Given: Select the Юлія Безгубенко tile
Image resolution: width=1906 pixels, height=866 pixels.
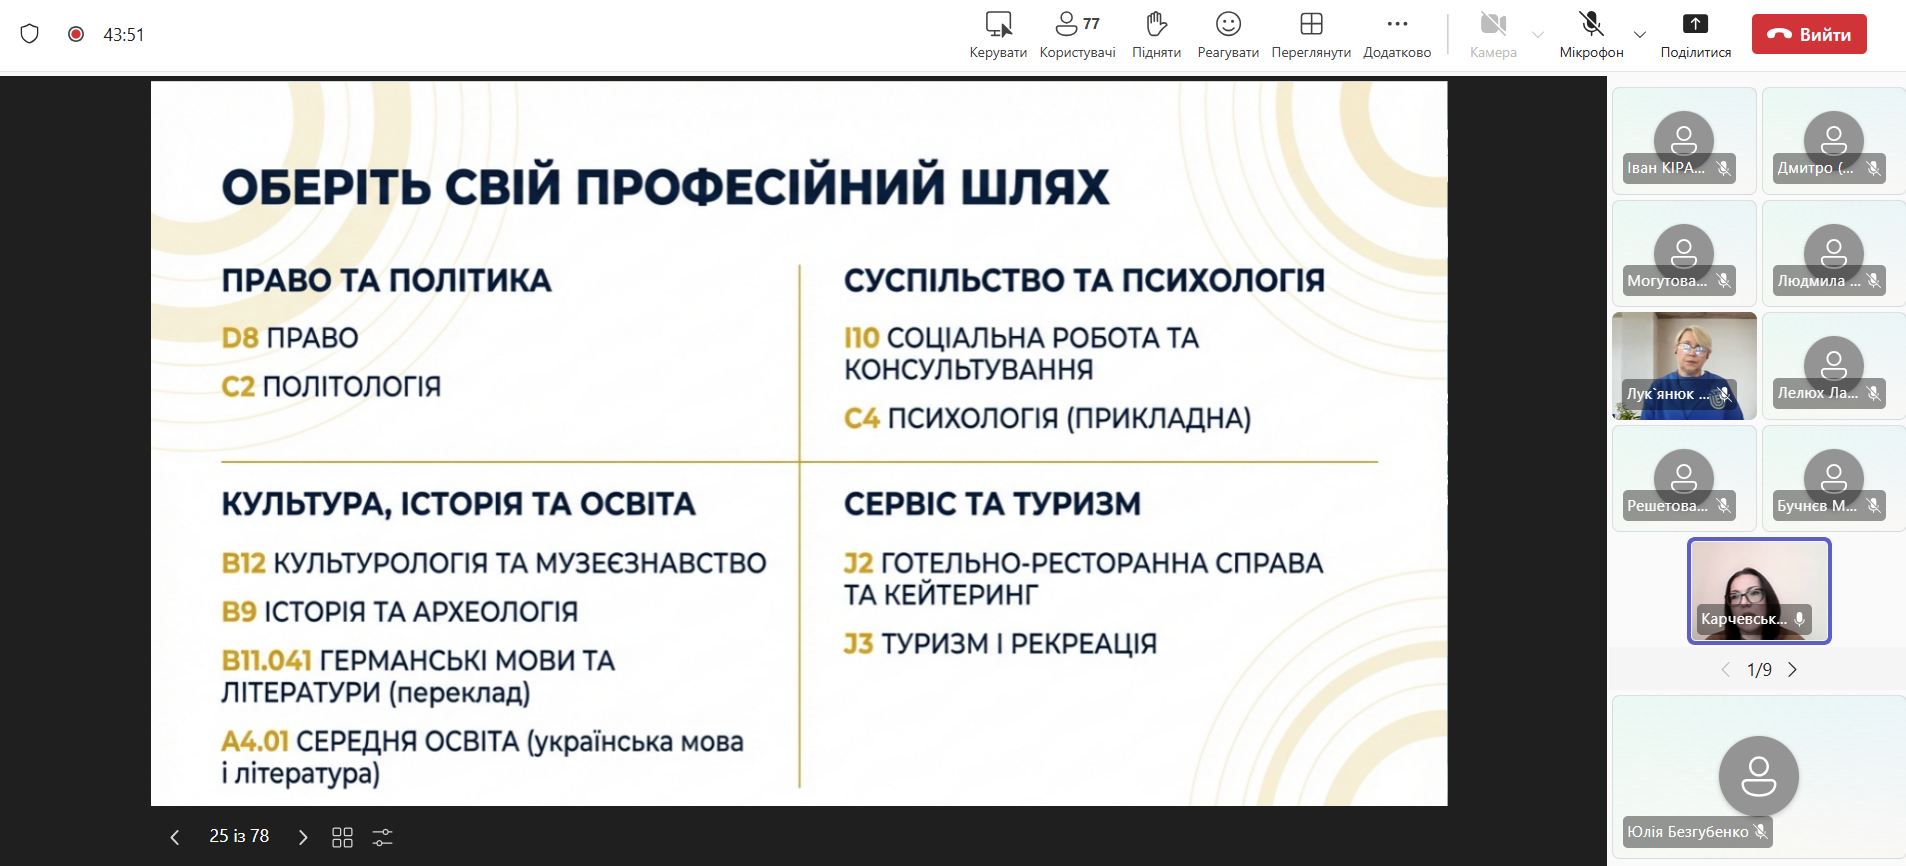Looking at the screenshot, I should click(x=1759, y=776).
